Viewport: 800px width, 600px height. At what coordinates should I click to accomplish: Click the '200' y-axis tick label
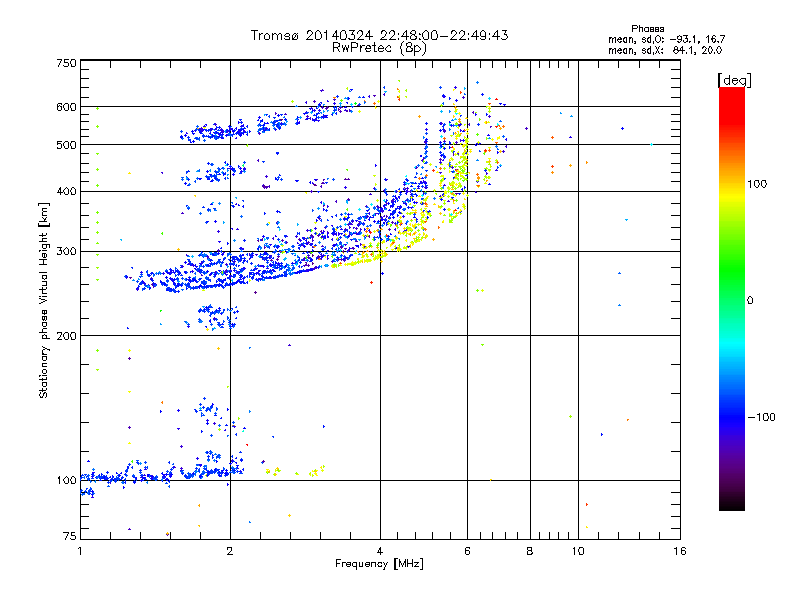(66, 336)
